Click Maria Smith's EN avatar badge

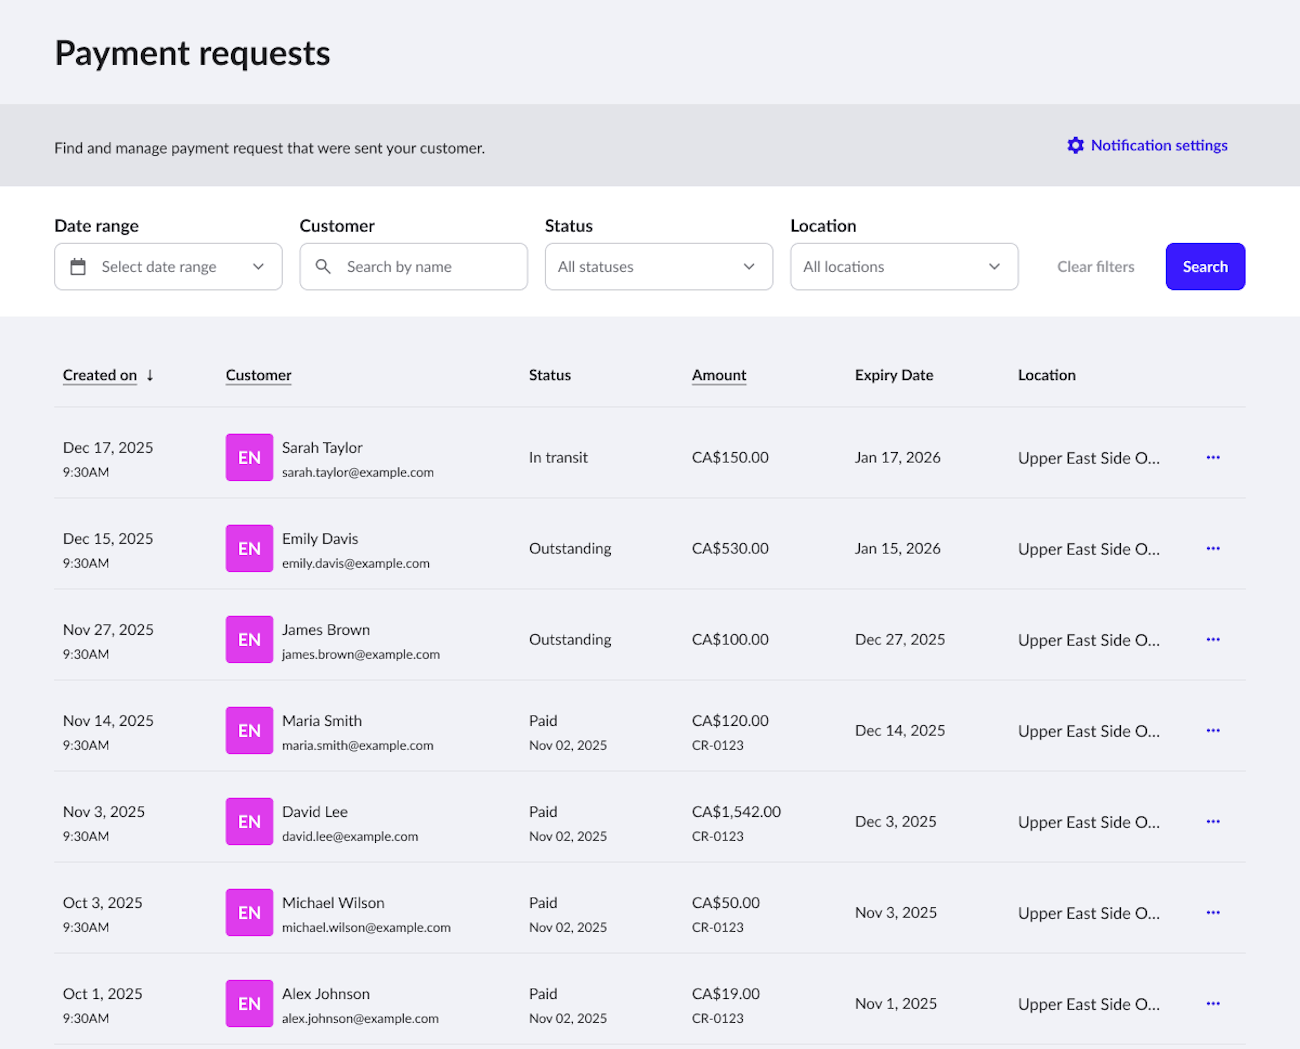point(249,730)
